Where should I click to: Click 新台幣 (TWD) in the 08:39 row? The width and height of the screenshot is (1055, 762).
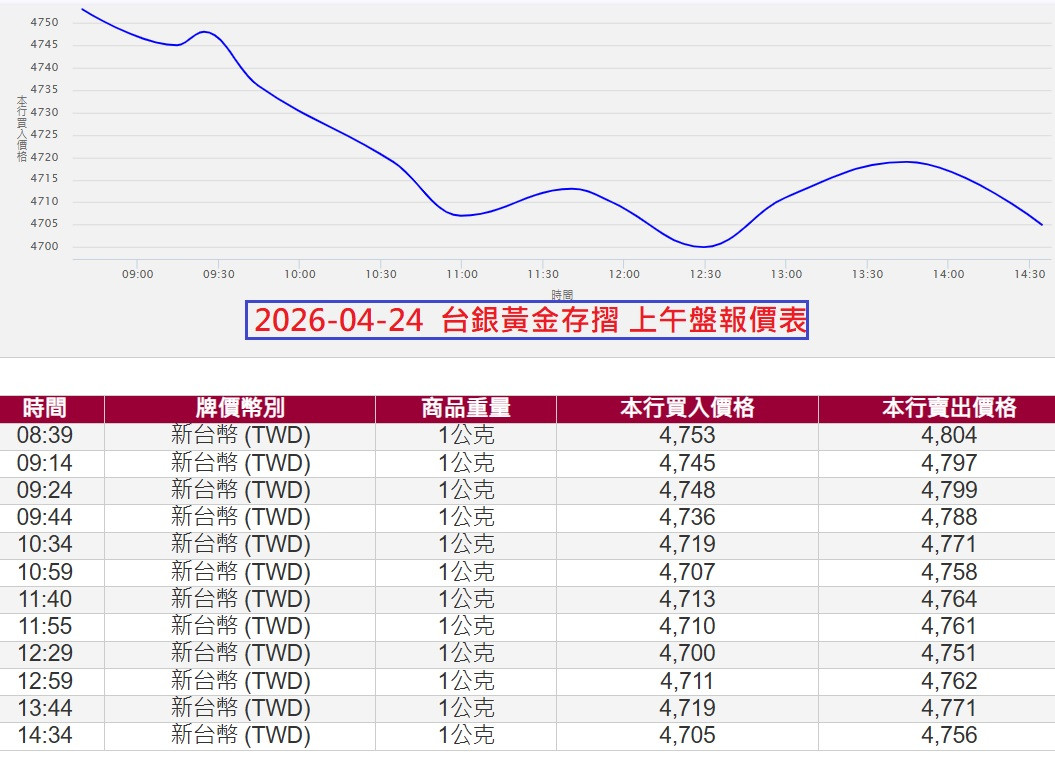point(240,435)
